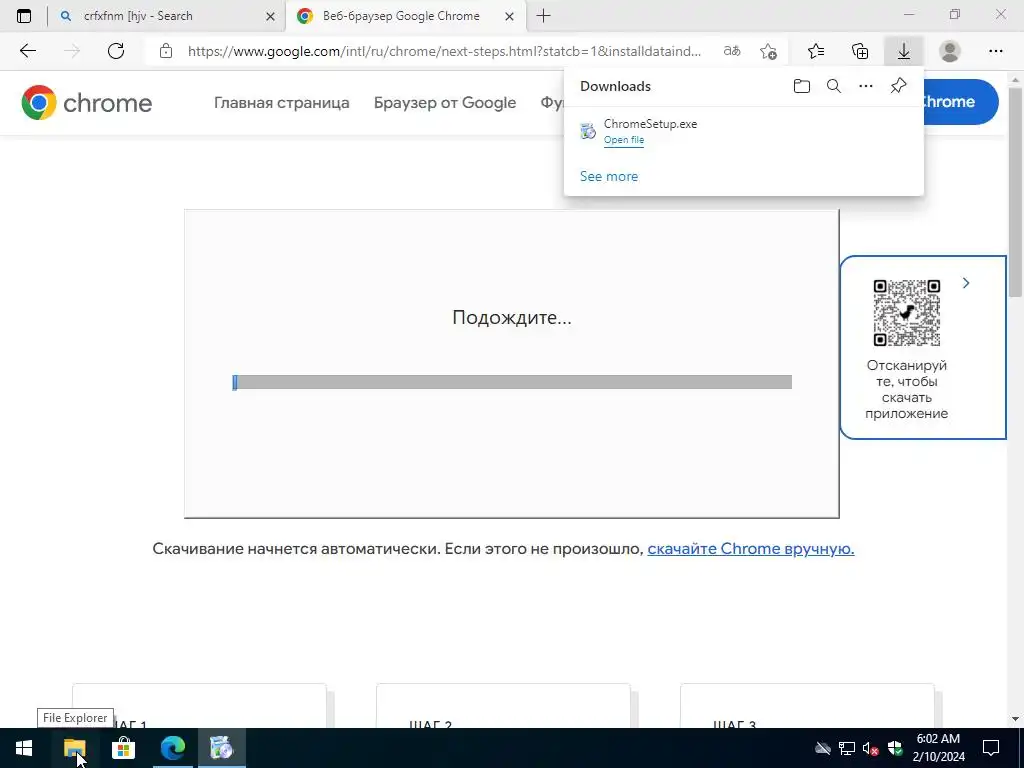Open the Collections icon
1024x768 pixels.
pos(860,51)
